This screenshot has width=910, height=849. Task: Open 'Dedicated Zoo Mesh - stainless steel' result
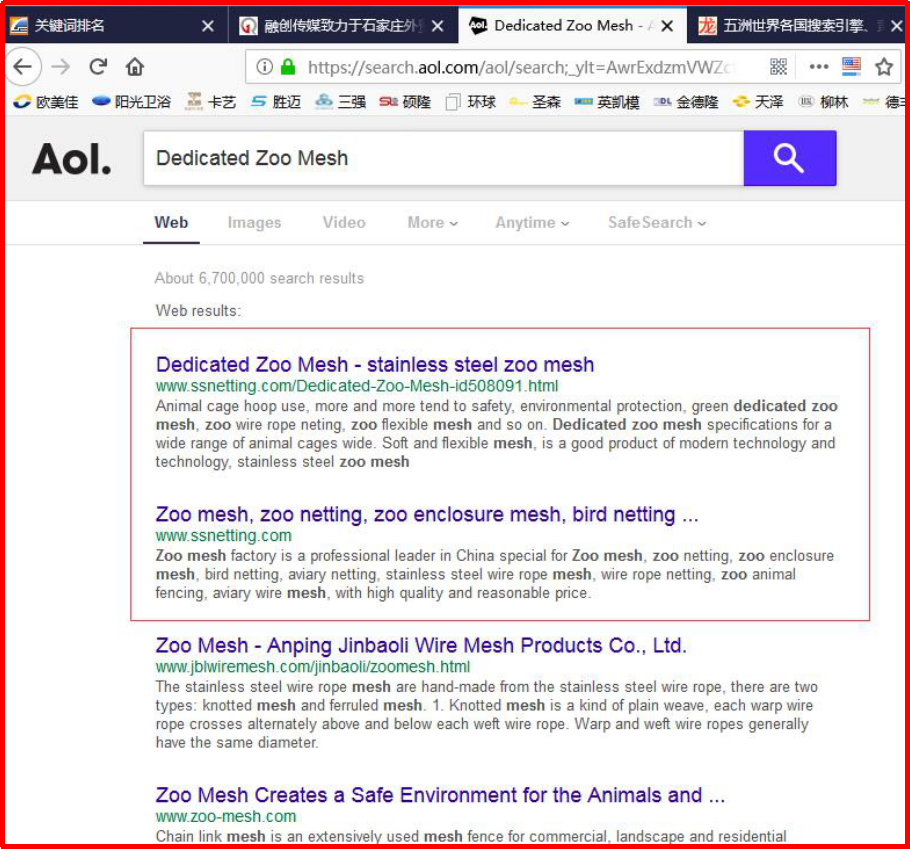375,365
